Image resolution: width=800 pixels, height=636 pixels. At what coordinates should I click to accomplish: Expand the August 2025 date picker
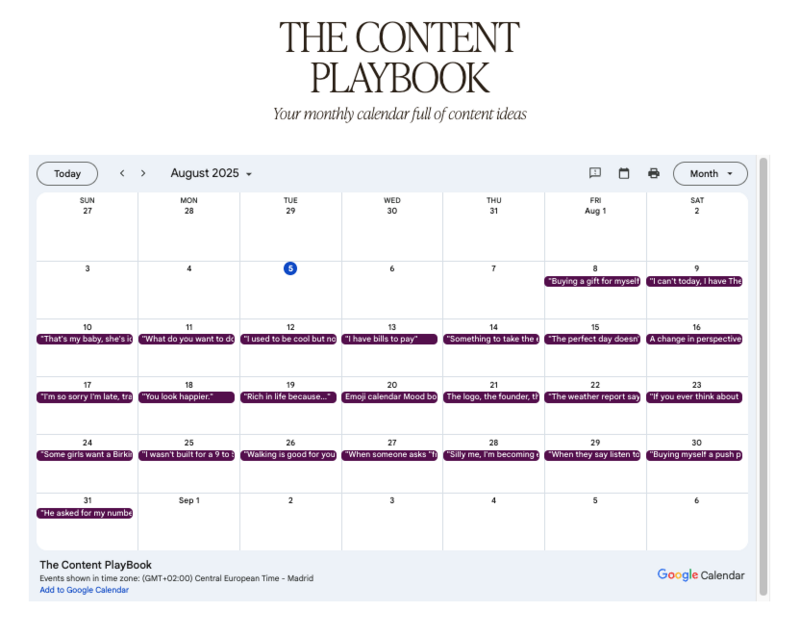pyautogui.click(x=211, y=173)
